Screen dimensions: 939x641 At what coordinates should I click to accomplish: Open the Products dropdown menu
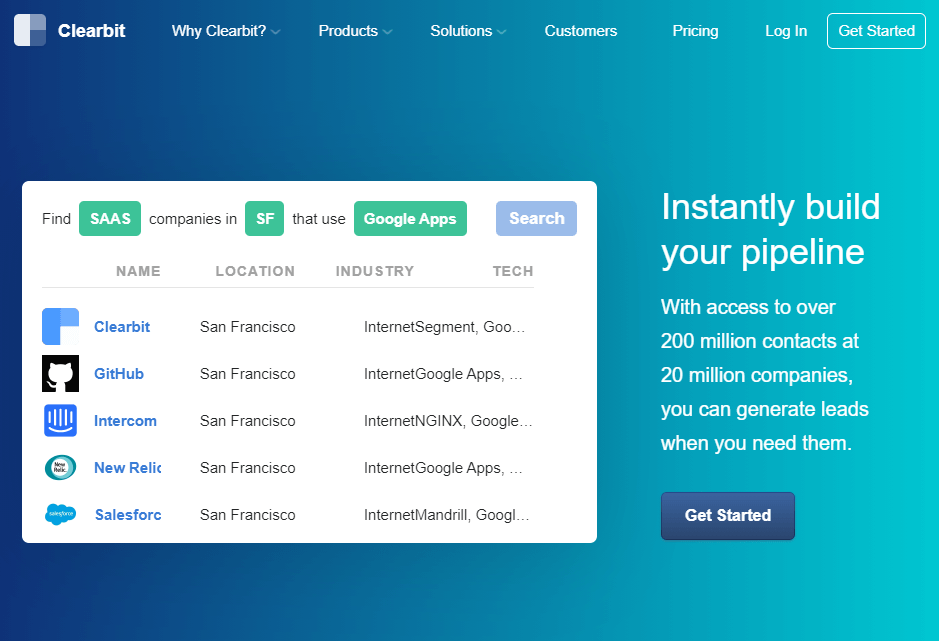tap(355, 31)
